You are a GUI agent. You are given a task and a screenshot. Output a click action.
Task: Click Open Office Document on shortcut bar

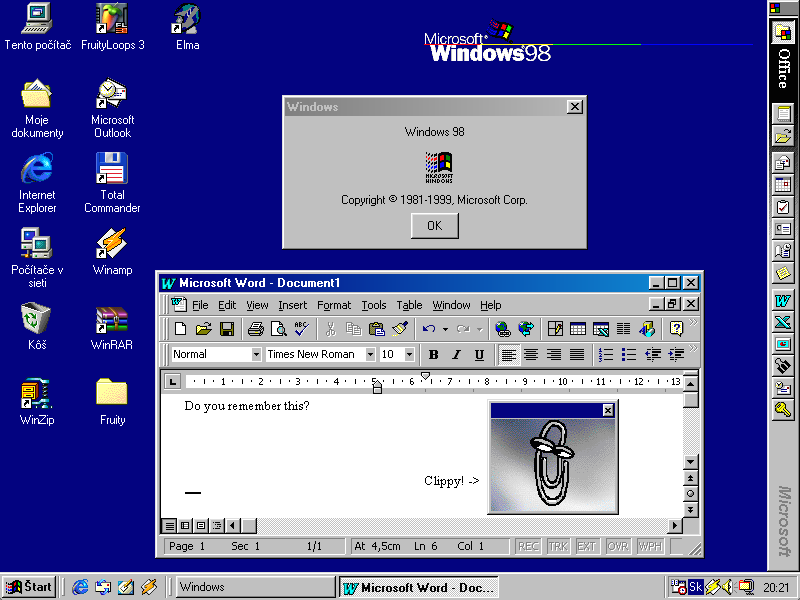783,136
